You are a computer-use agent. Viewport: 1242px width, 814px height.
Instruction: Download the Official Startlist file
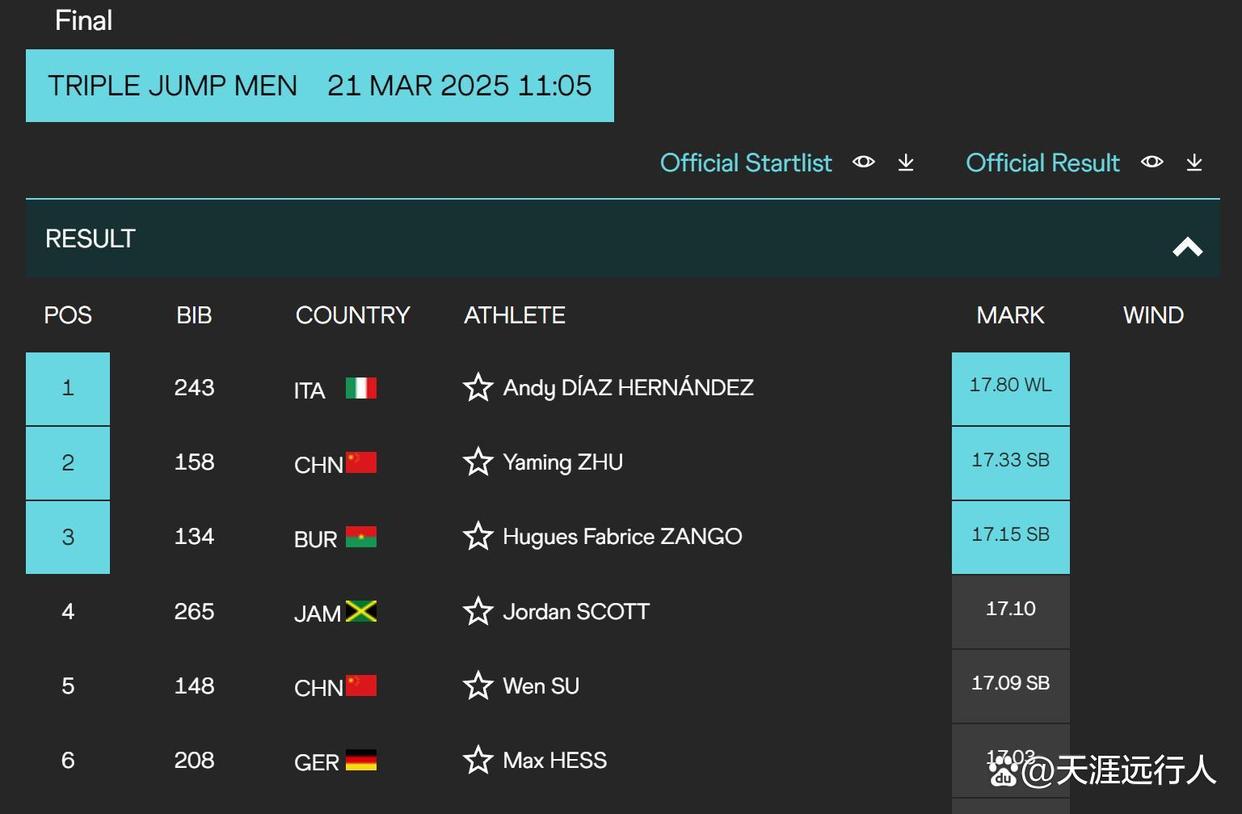pyautogui.click(x=906, y=162)
